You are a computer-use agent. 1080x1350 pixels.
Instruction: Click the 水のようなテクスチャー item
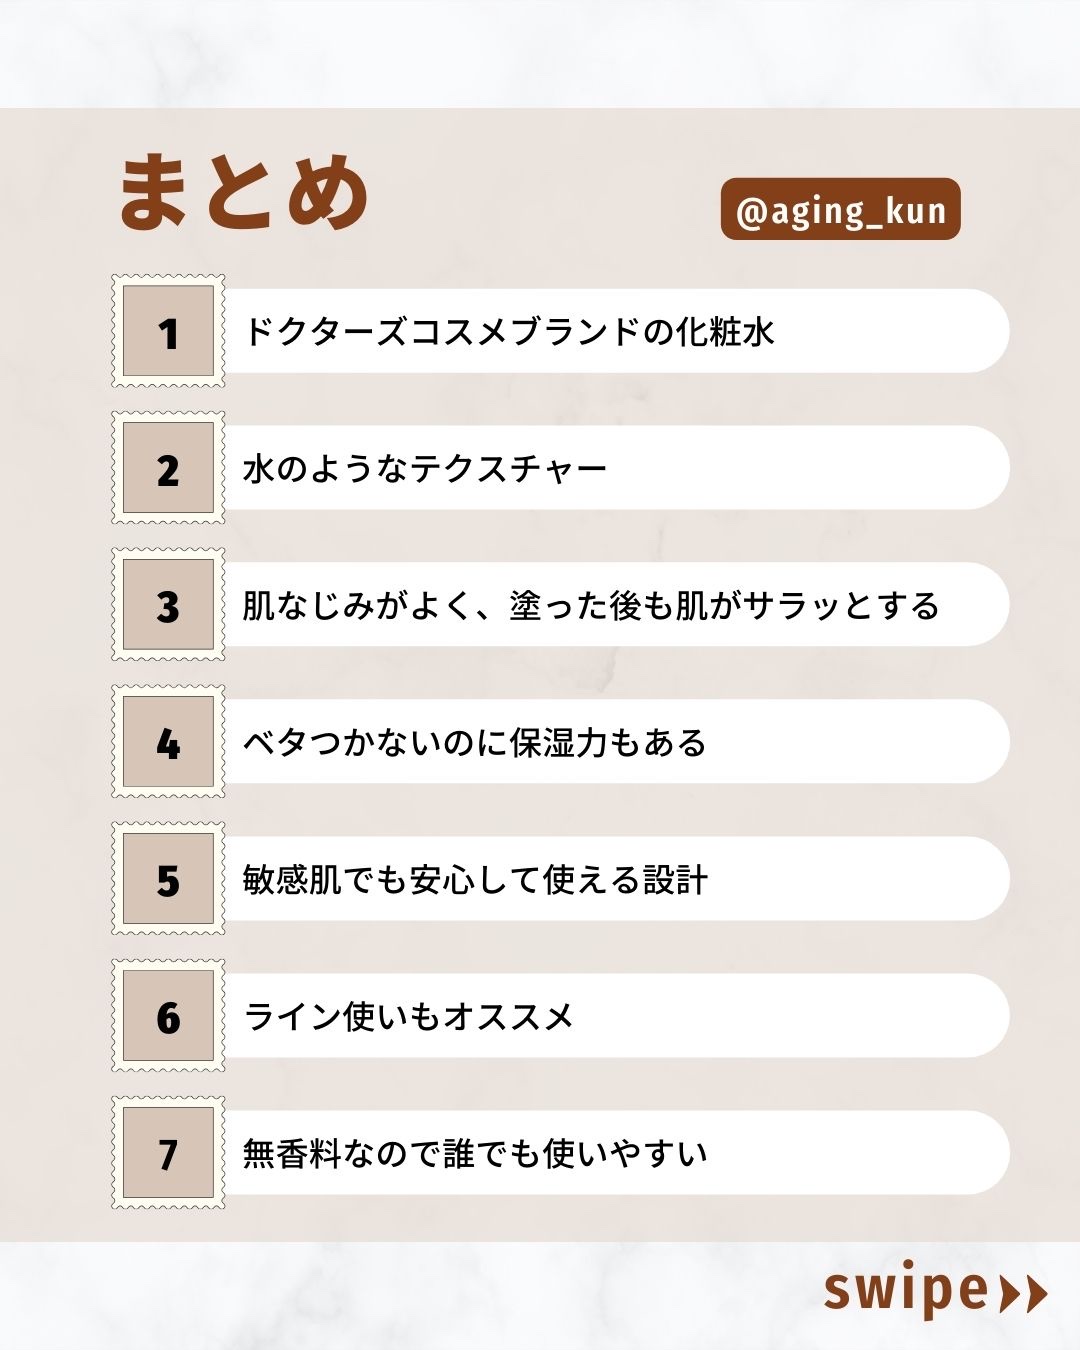click(425, 469)
